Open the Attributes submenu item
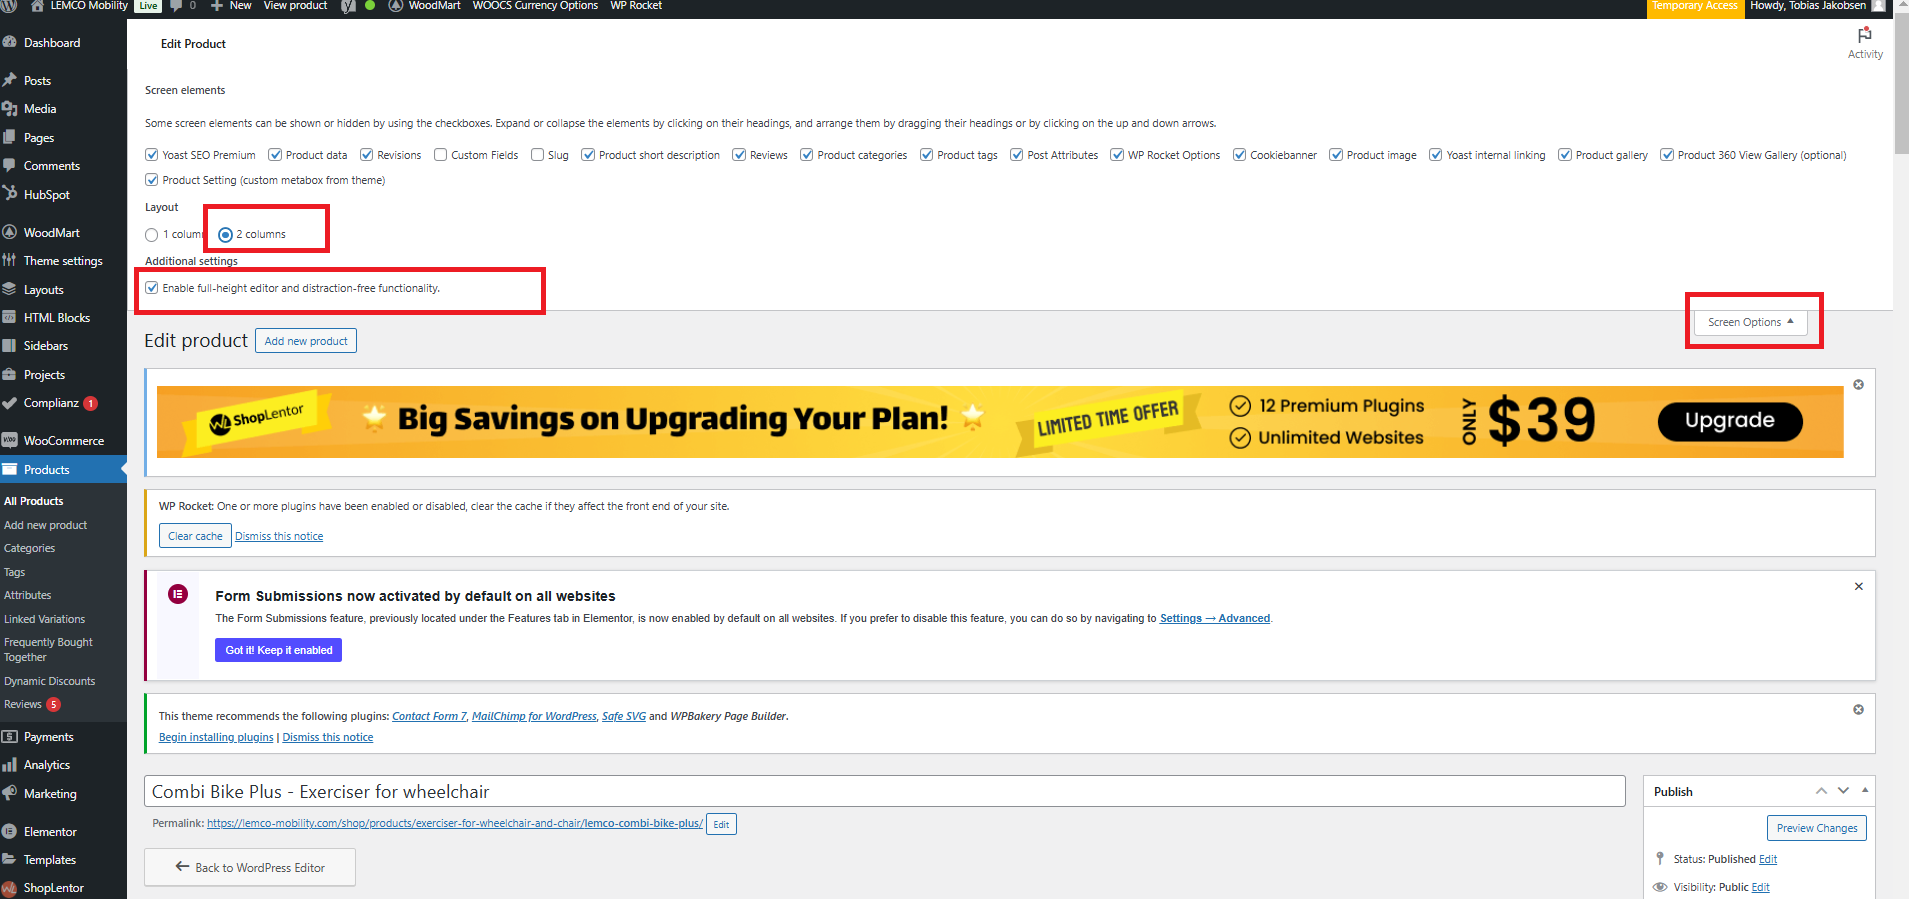1909x899 pixels. 28,595
